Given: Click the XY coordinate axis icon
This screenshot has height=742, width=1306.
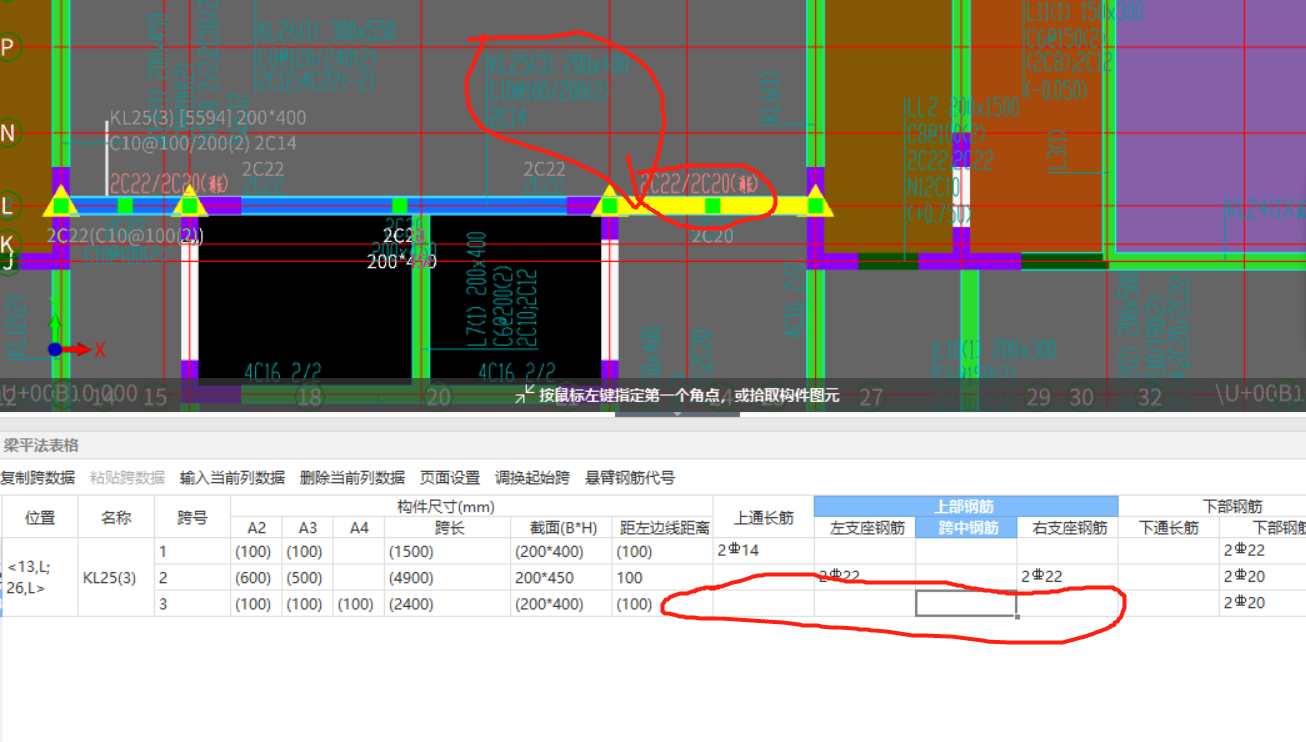Looking at the screenshot, I should 76,335.
